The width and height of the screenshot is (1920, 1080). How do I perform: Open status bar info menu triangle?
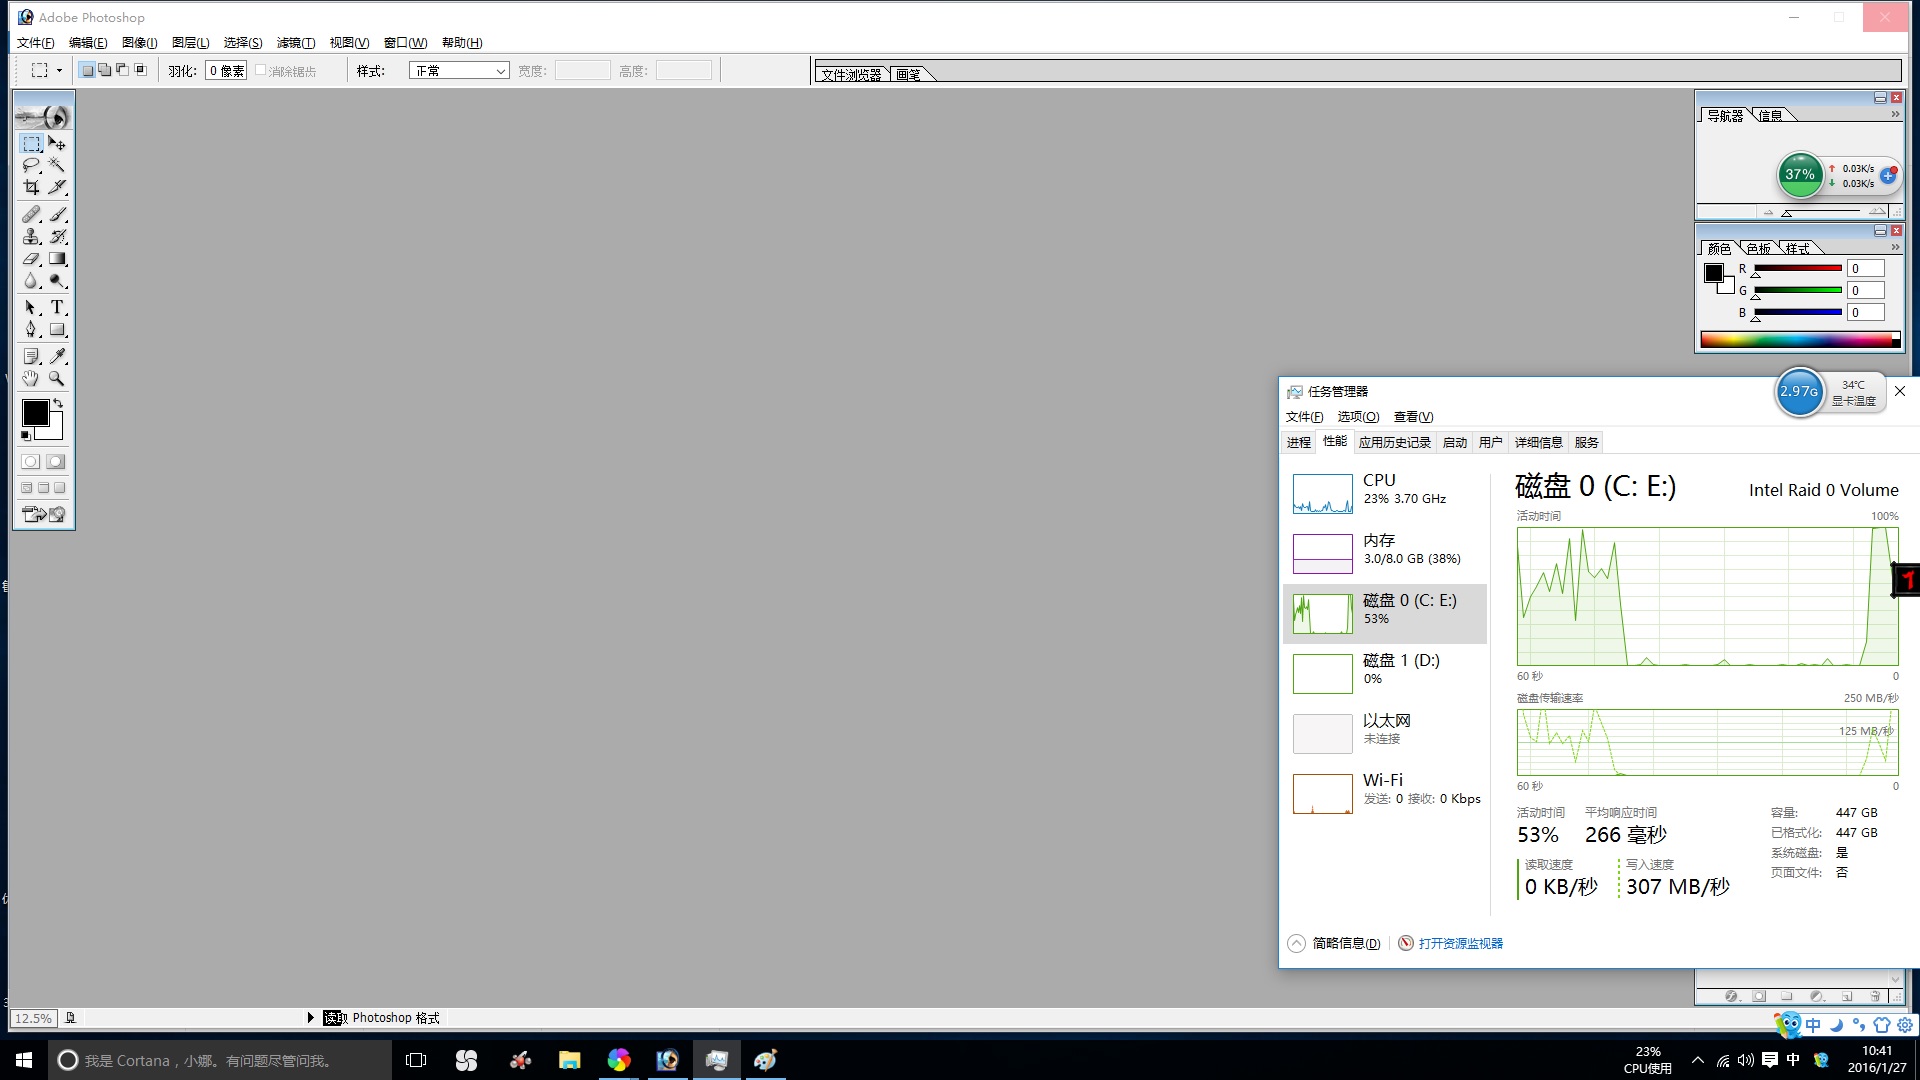pos(310,1018)
